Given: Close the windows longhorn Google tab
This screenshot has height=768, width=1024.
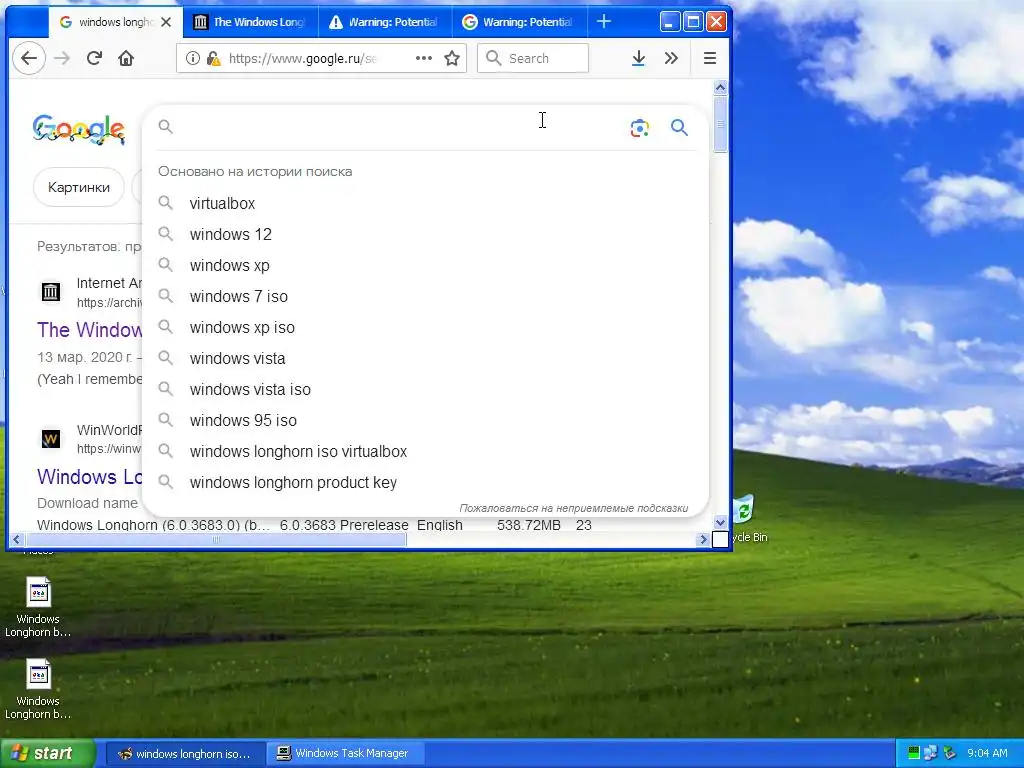Looking at the screenshot, I should pos(166,22).
